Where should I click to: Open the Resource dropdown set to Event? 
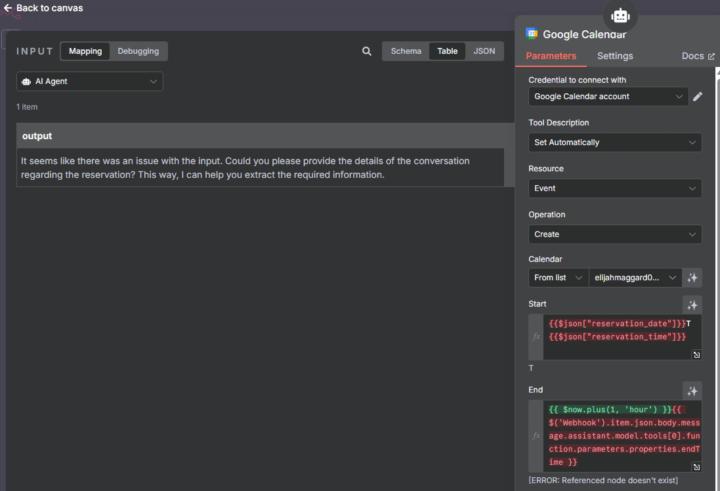[614, 188]
